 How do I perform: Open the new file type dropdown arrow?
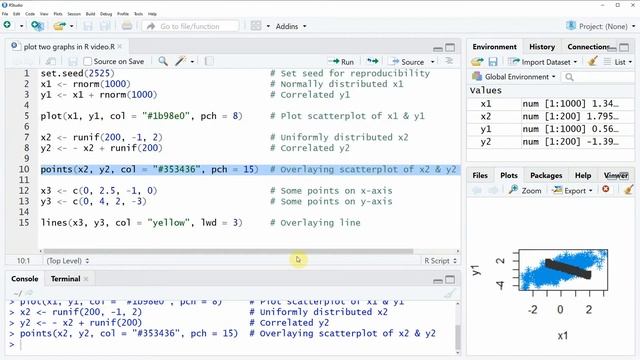point(21,26)
